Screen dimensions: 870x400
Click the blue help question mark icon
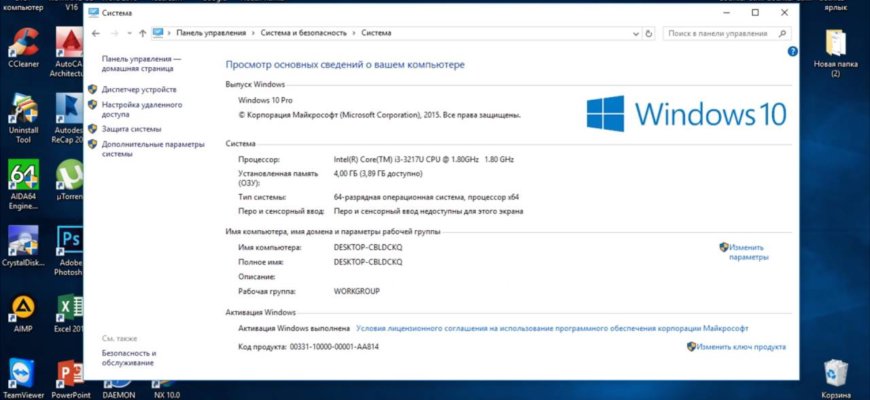(792, 50)
